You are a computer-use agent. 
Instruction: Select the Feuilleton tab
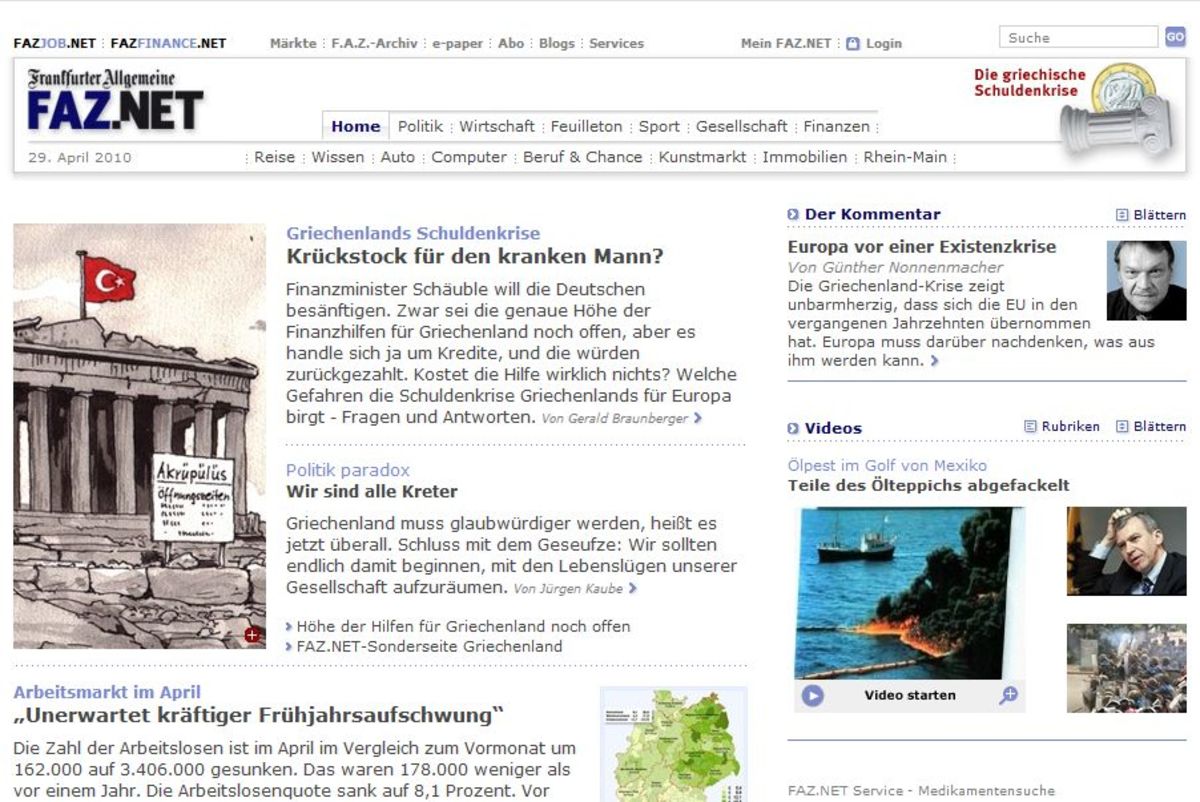(586, 126)
